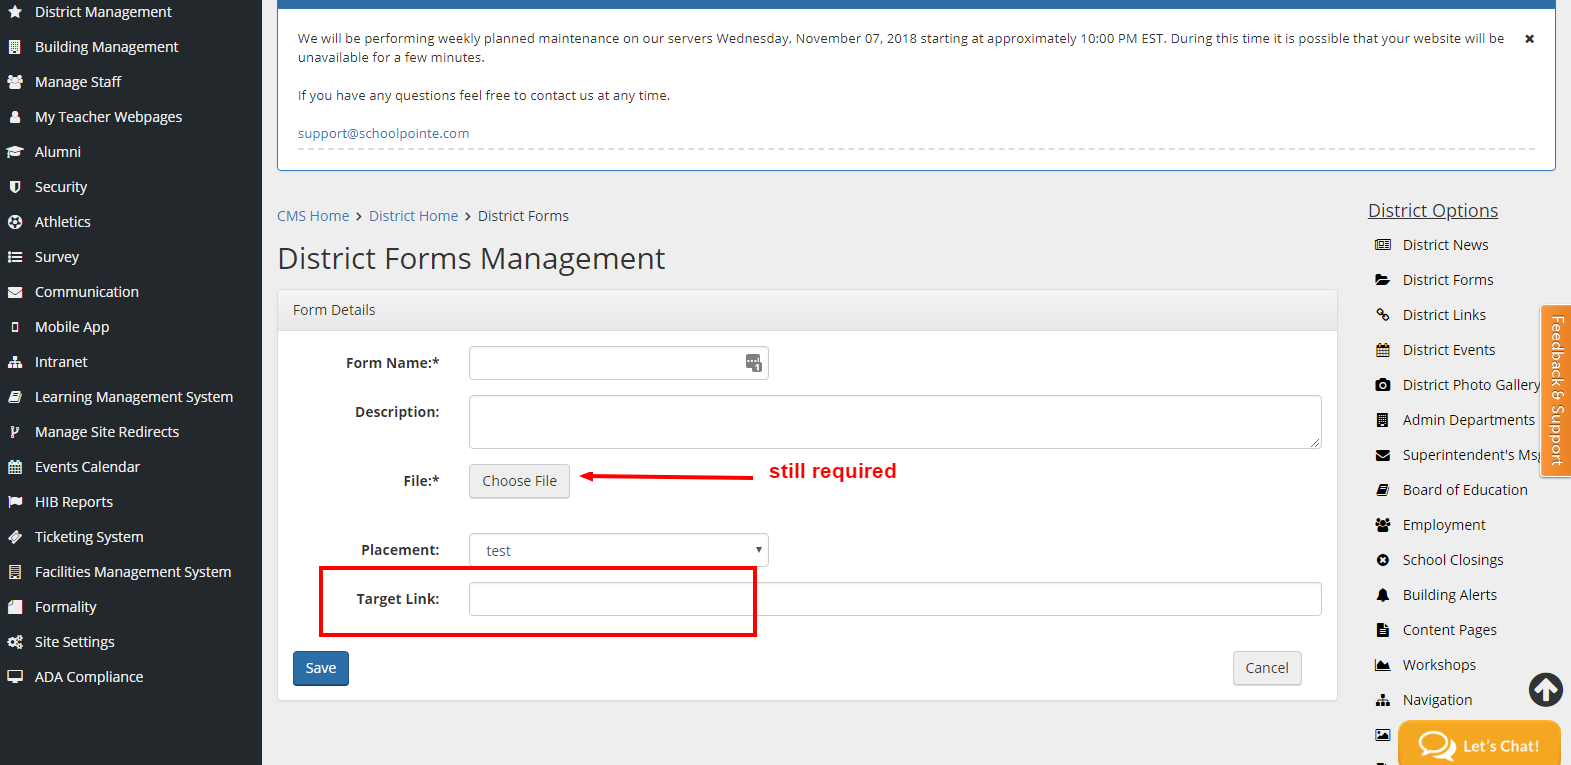The width and height of the screenshot is (1571, 765).
Task: Go to CMS Home breadcrumb link
Action: point(313,216)
